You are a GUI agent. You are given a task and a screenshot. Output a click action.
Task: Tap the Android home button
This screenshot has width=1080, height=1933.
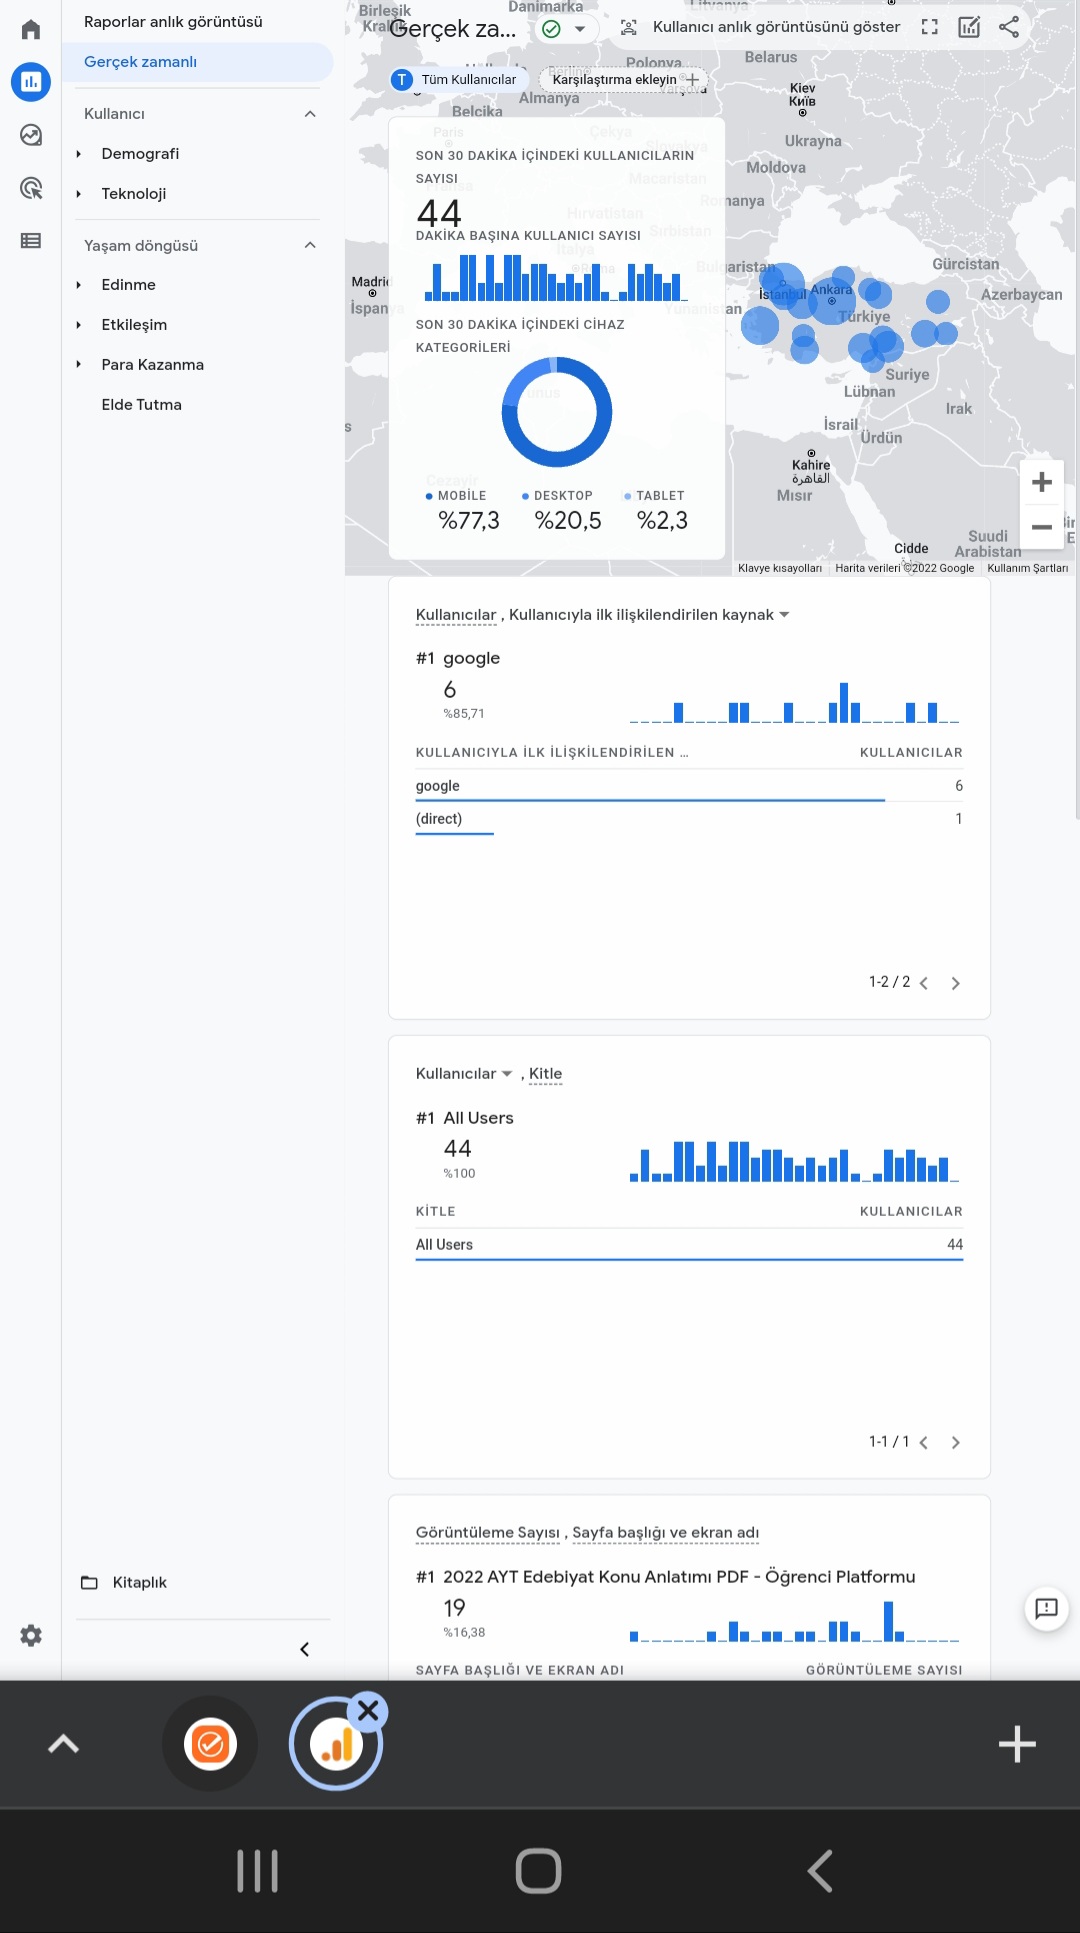(x=538, y=1871)
